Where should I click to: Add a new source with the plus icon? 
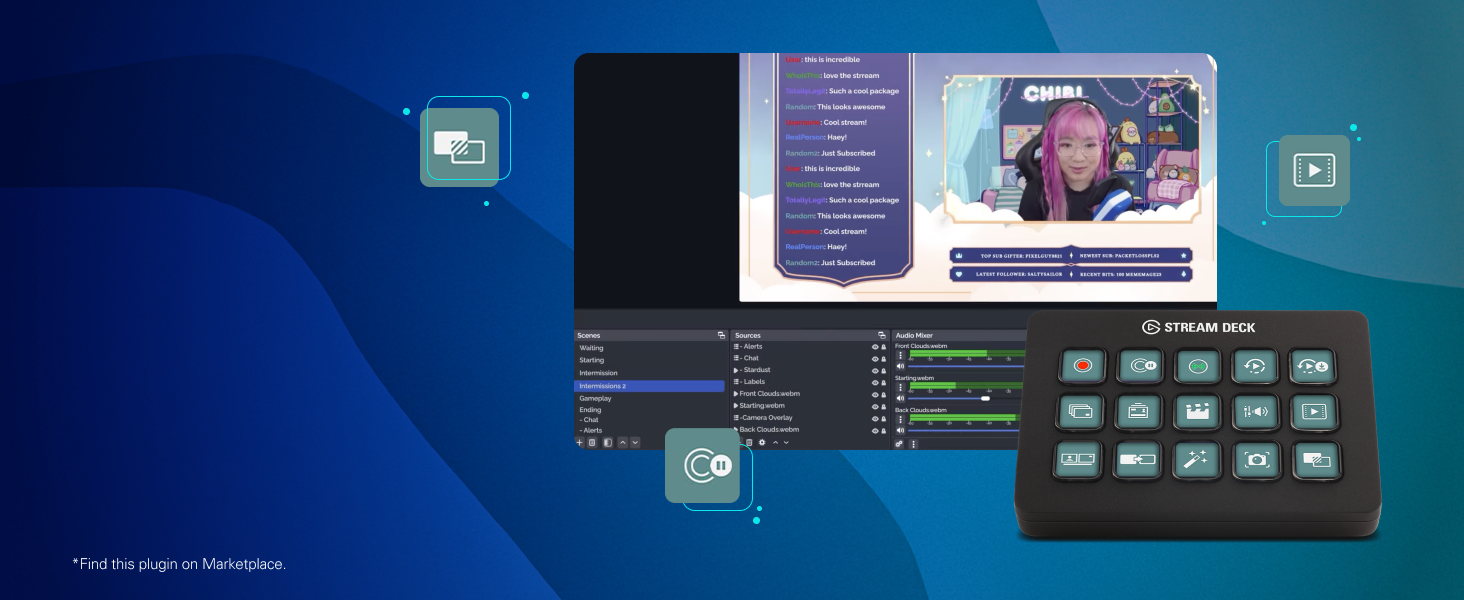point(742,442)
